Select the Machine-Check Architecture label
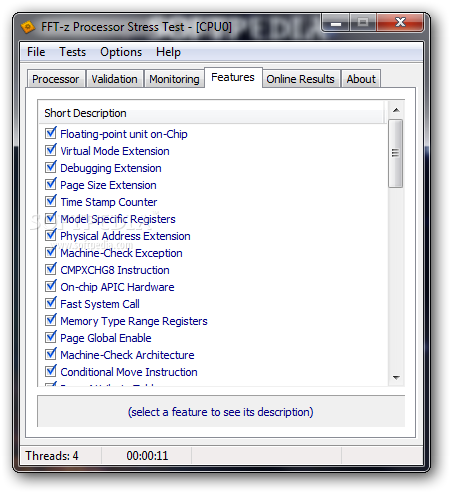The image size is (451, 493). tap(127, 355)
